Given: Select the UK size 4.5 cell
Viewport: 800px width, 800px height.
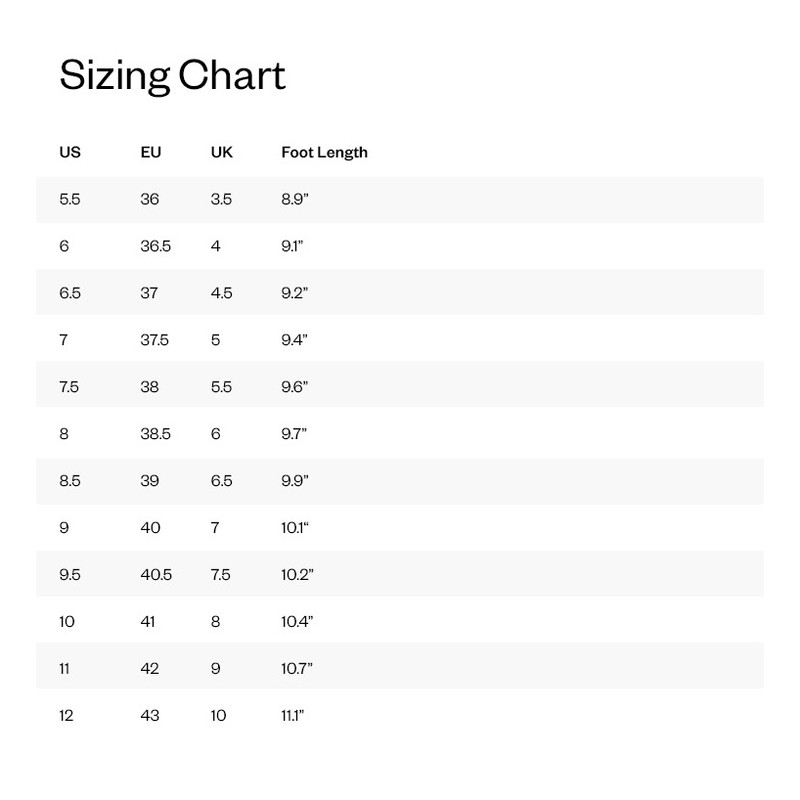Looking at the screenshot, I should [221, 293].
